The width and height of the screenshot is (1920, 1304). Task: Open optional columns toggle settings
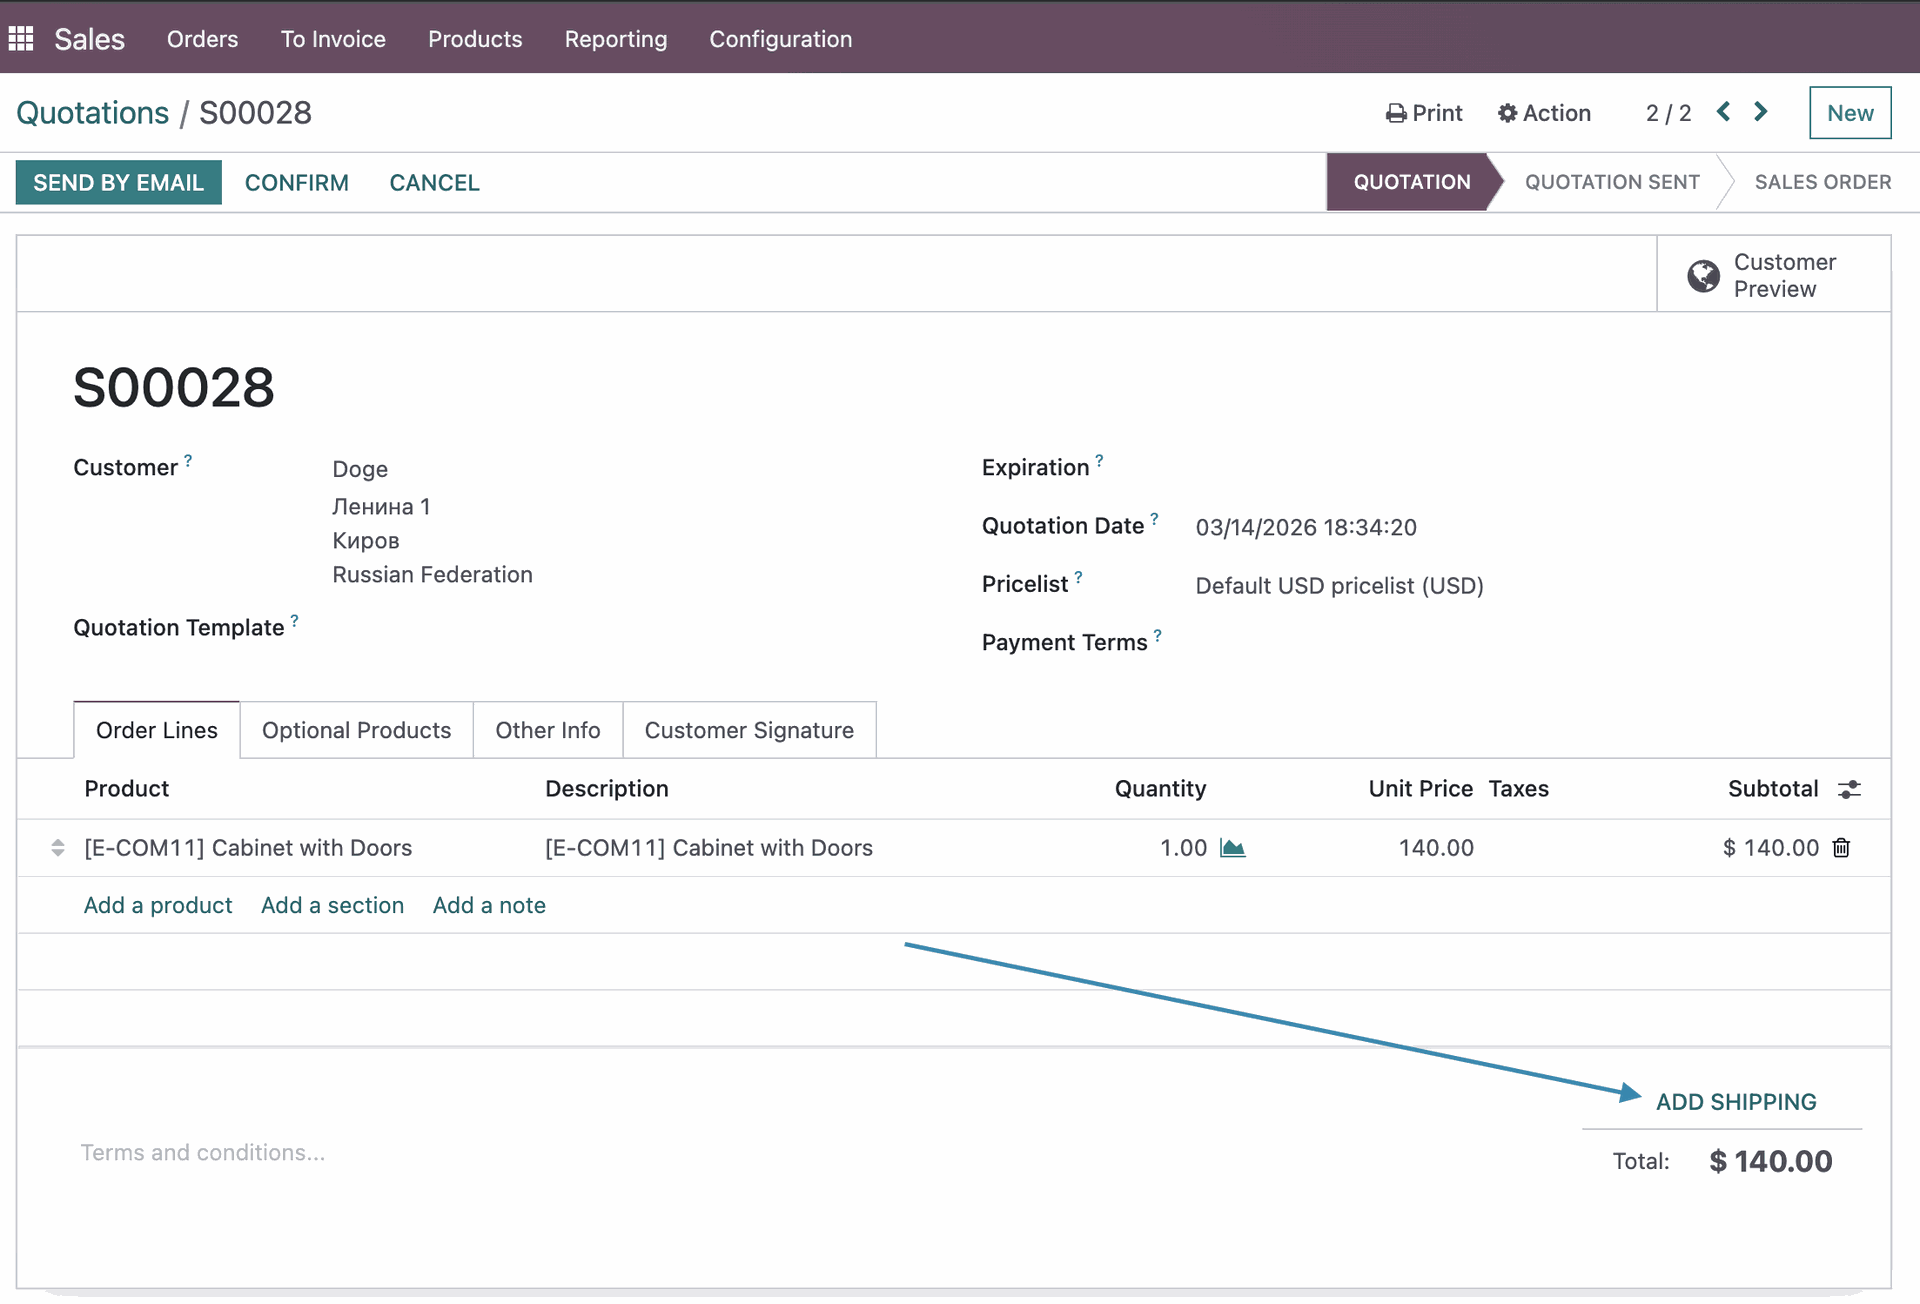click(x=1849, y=789)
